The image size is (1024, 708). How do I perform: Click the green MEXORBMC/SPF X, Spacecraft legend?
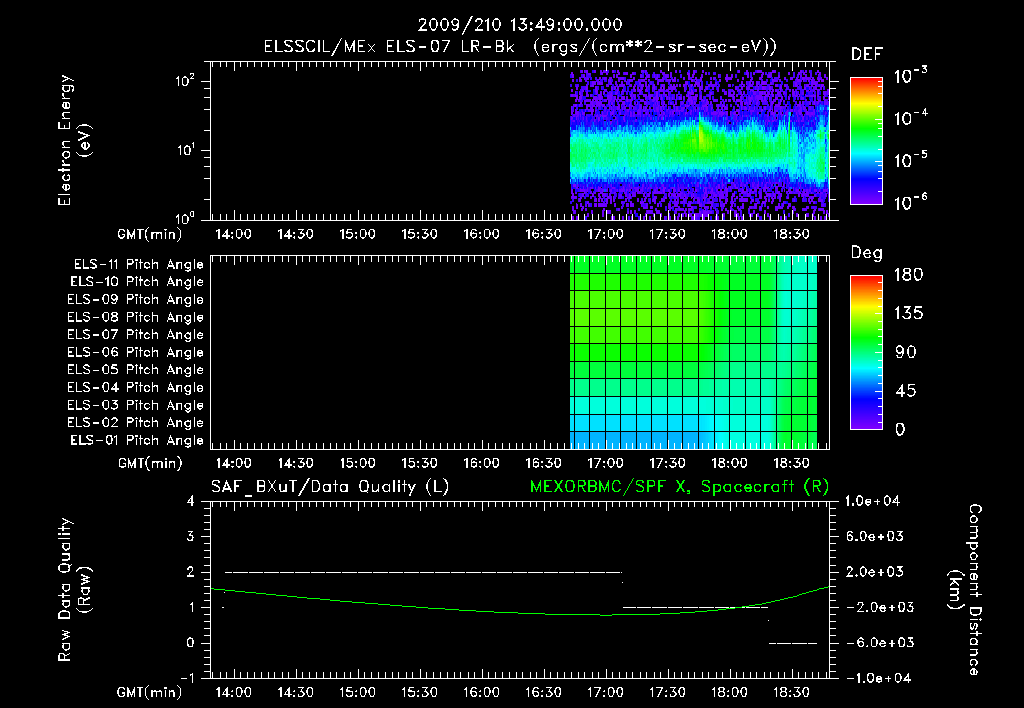(679, 487)
